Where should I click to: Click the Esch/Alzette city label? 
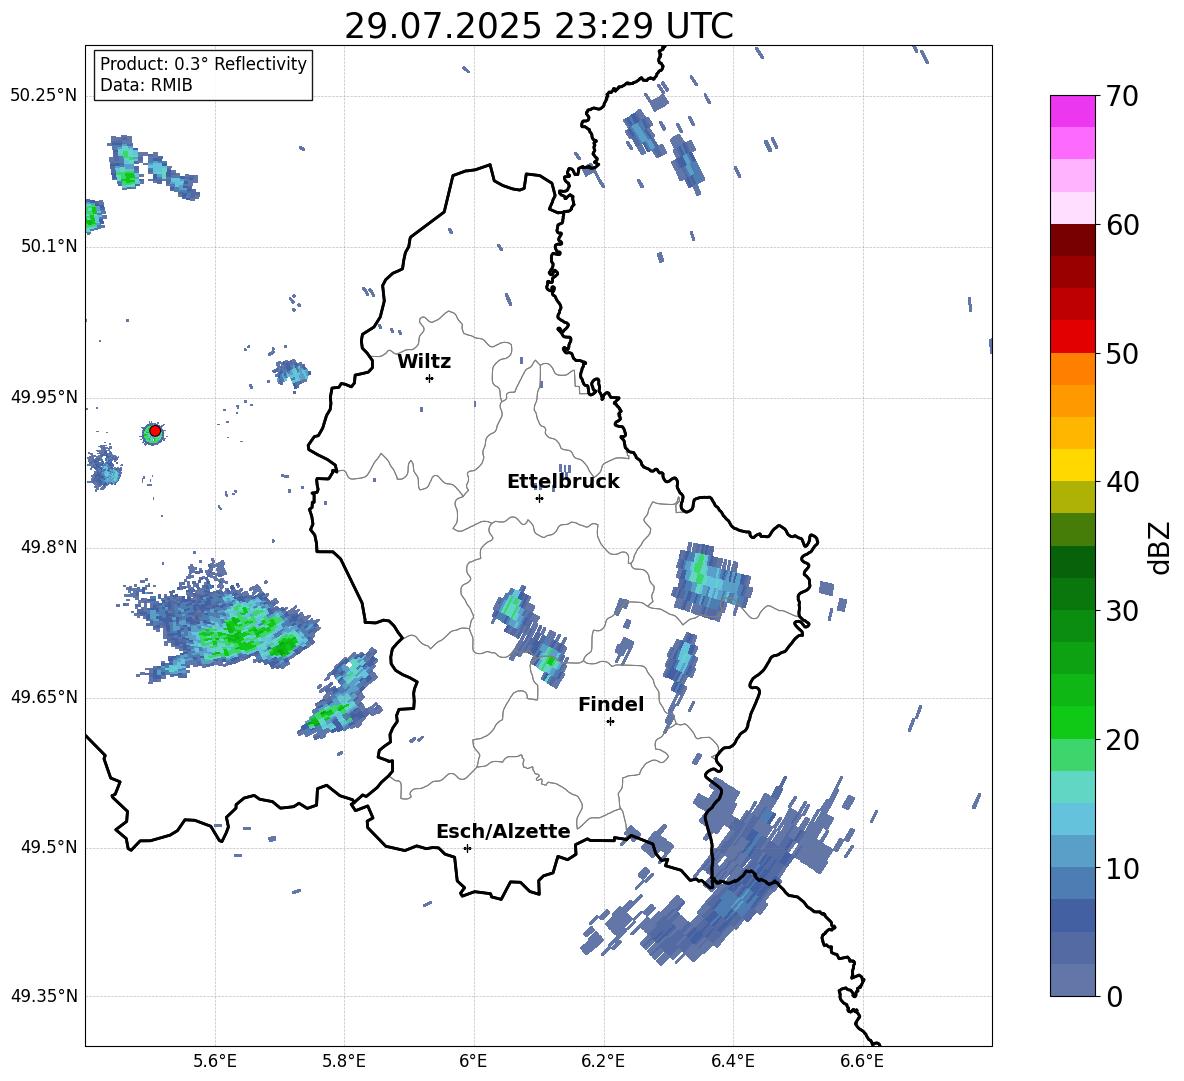coord(503,831)
